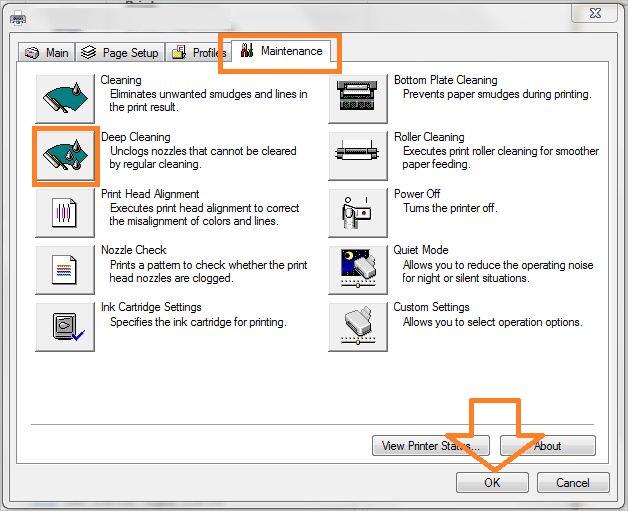Viewport: 628px width, 511px height.
Task: Click the 'Ink Cartridge Settings' label text
Action: (151, 307)
